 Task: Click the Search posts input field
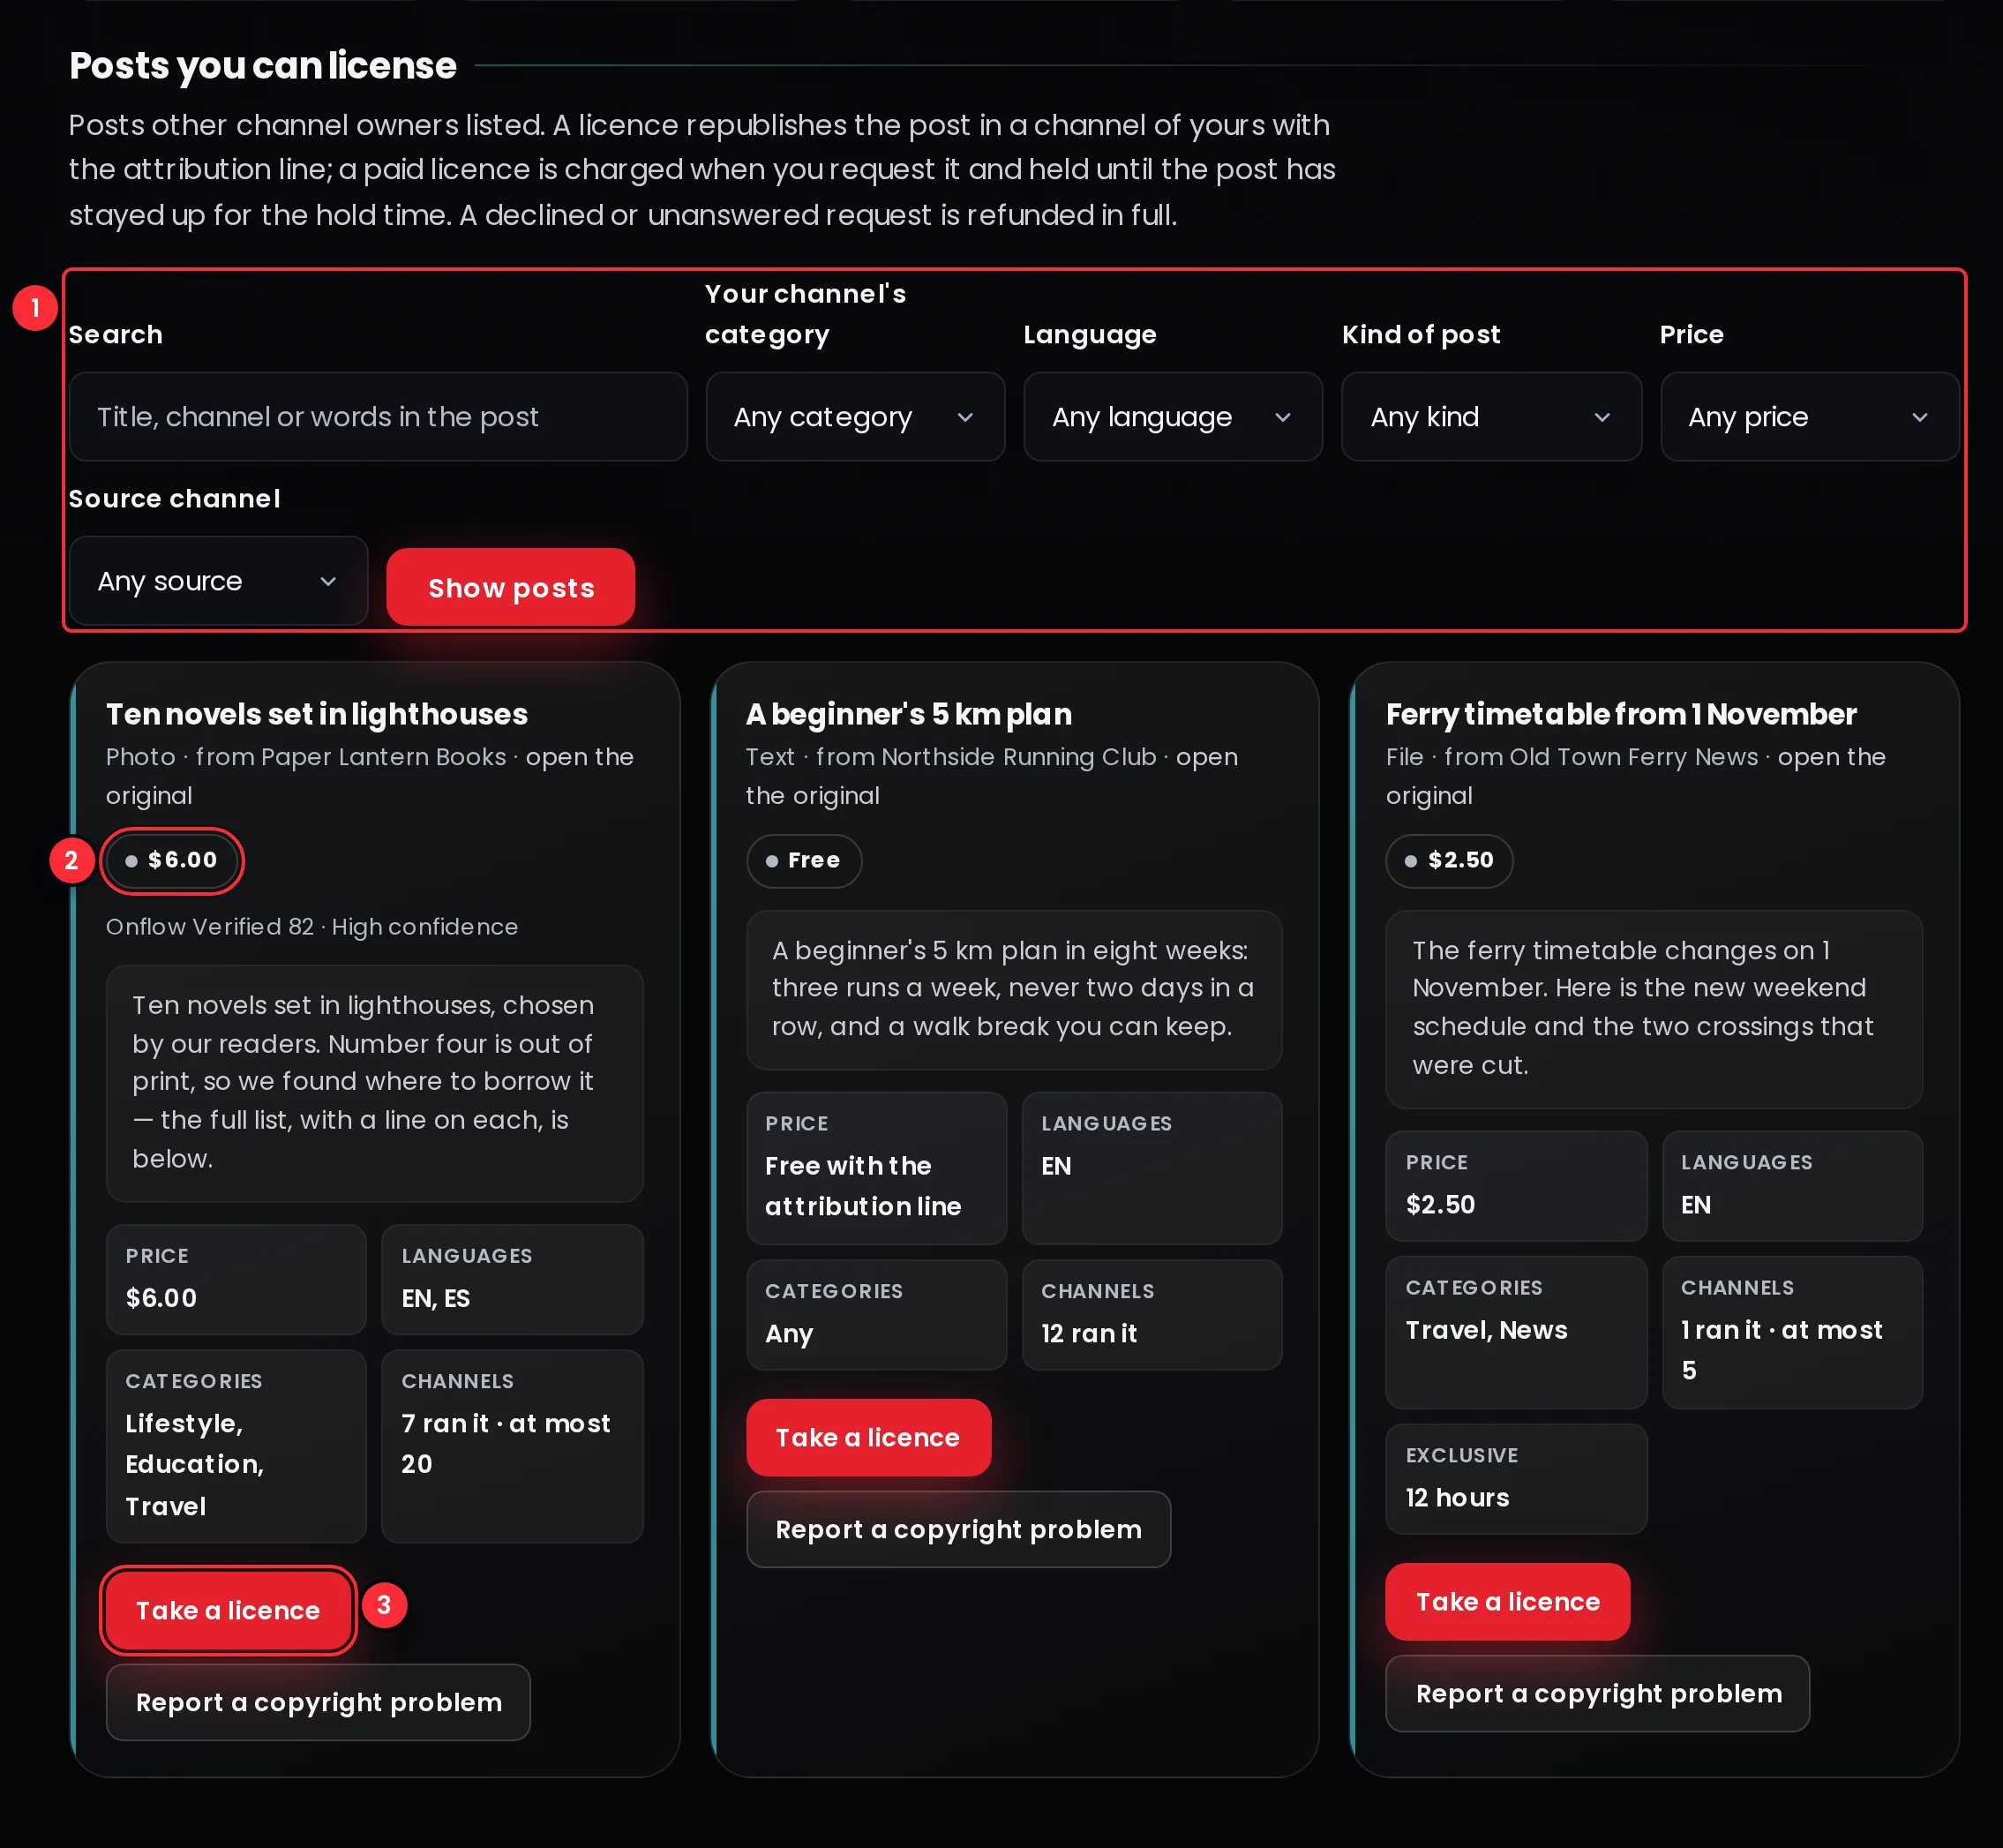tap(378, 417)
